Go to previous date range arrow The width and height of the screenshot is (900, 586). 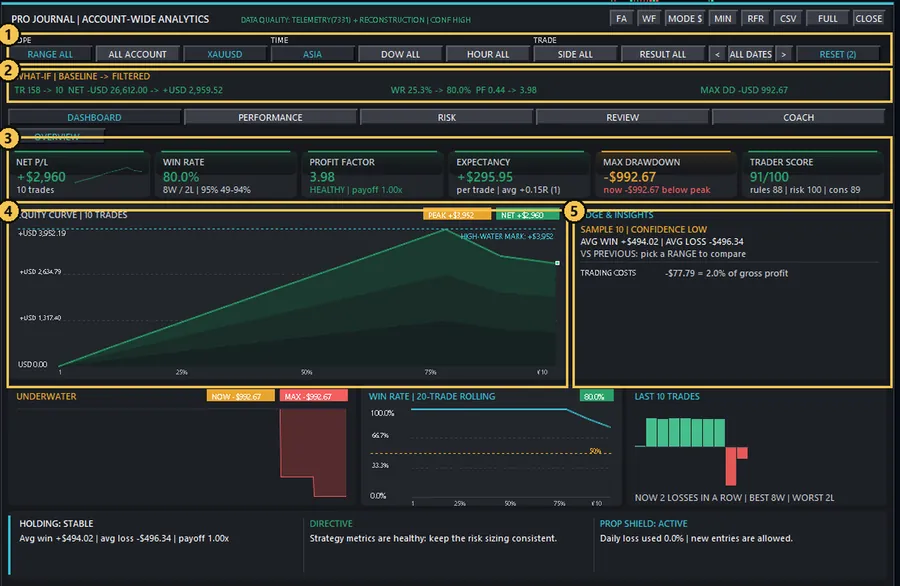(717, 54)
